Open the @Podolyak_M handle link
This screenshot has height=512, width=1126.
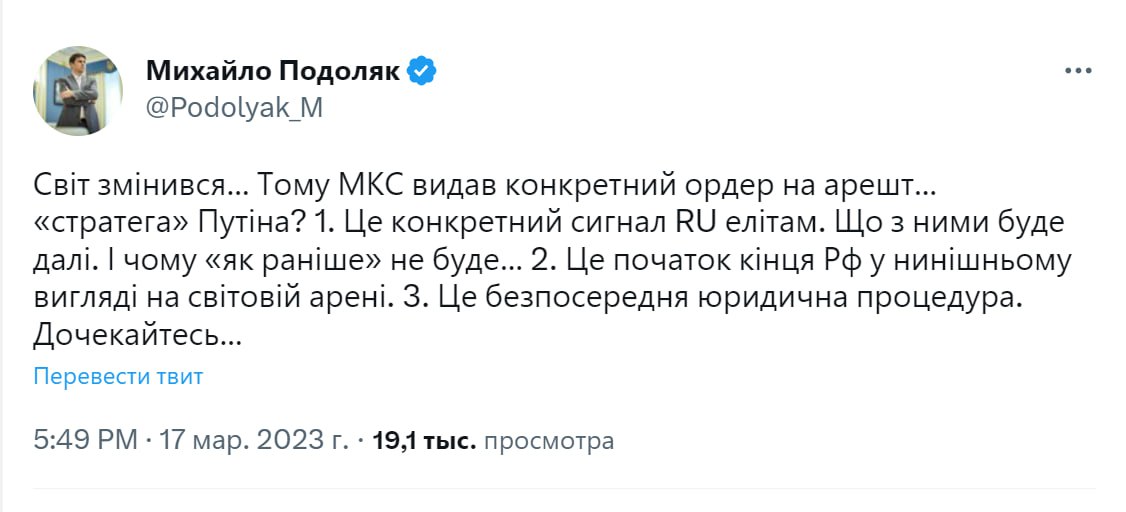[x=234, y=108]
